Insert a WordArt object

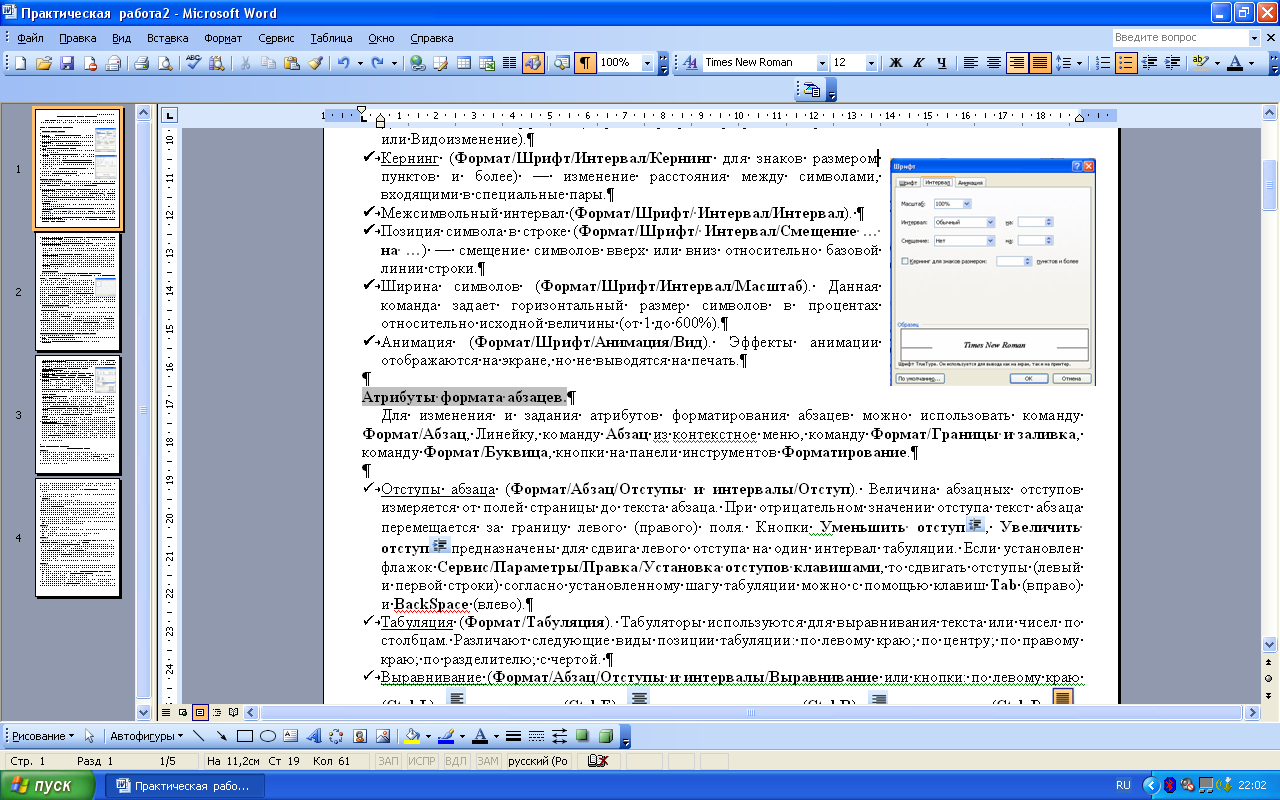coord(314,736)
